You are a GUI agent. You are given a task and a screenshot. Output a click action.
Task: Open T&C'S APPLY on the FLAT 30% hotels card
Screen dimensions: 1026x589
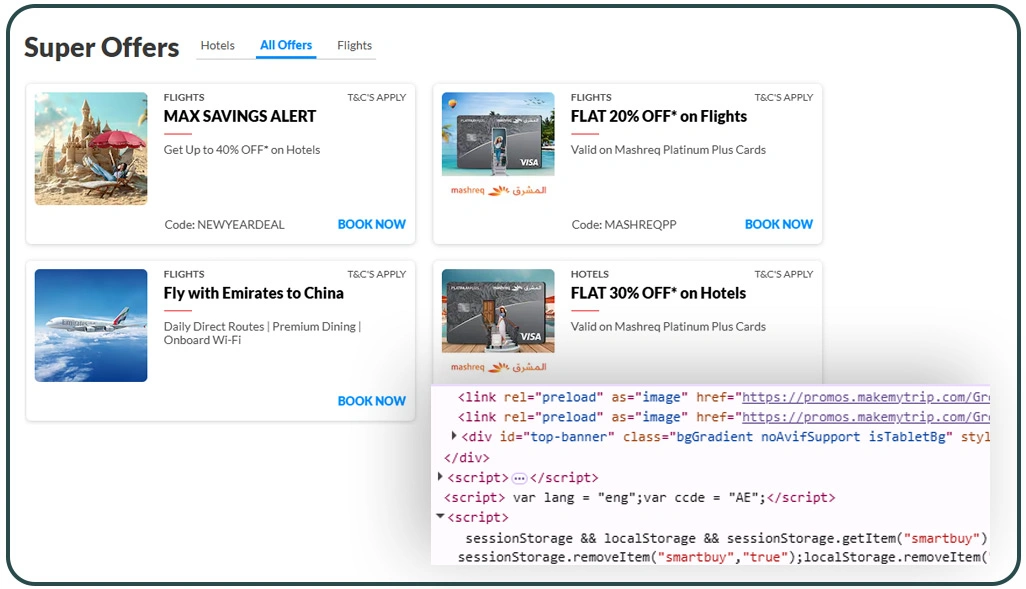click(x=784, y=273)
